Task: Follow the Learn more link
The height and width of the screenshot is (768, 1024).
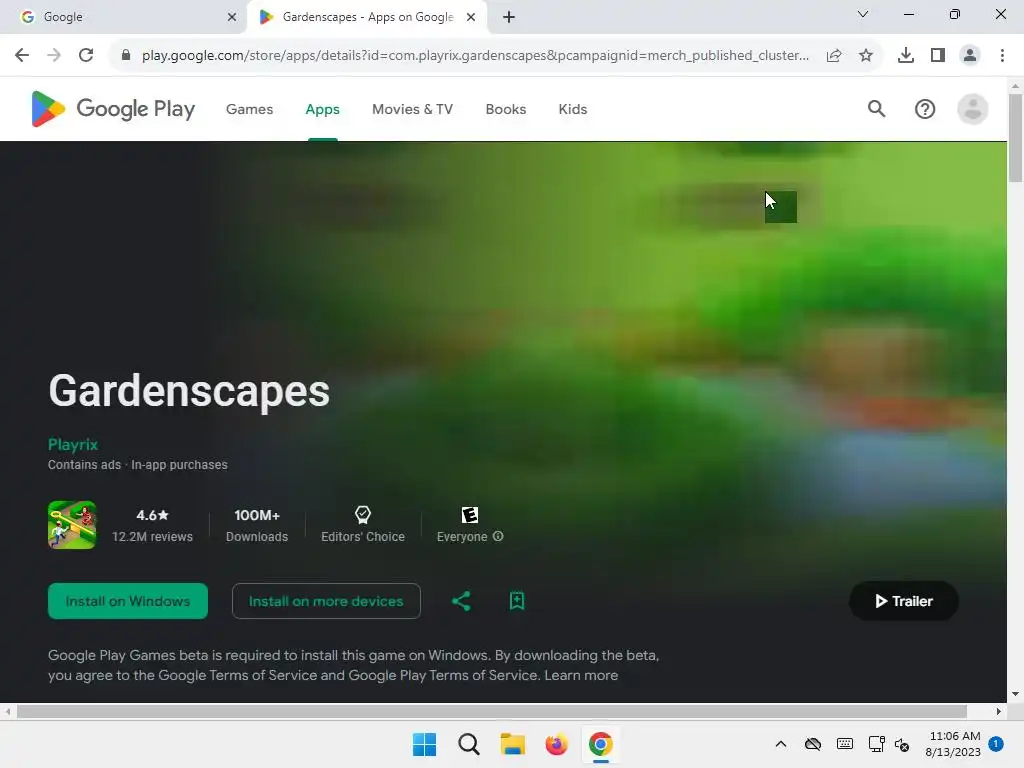Action: coord(581,675)
